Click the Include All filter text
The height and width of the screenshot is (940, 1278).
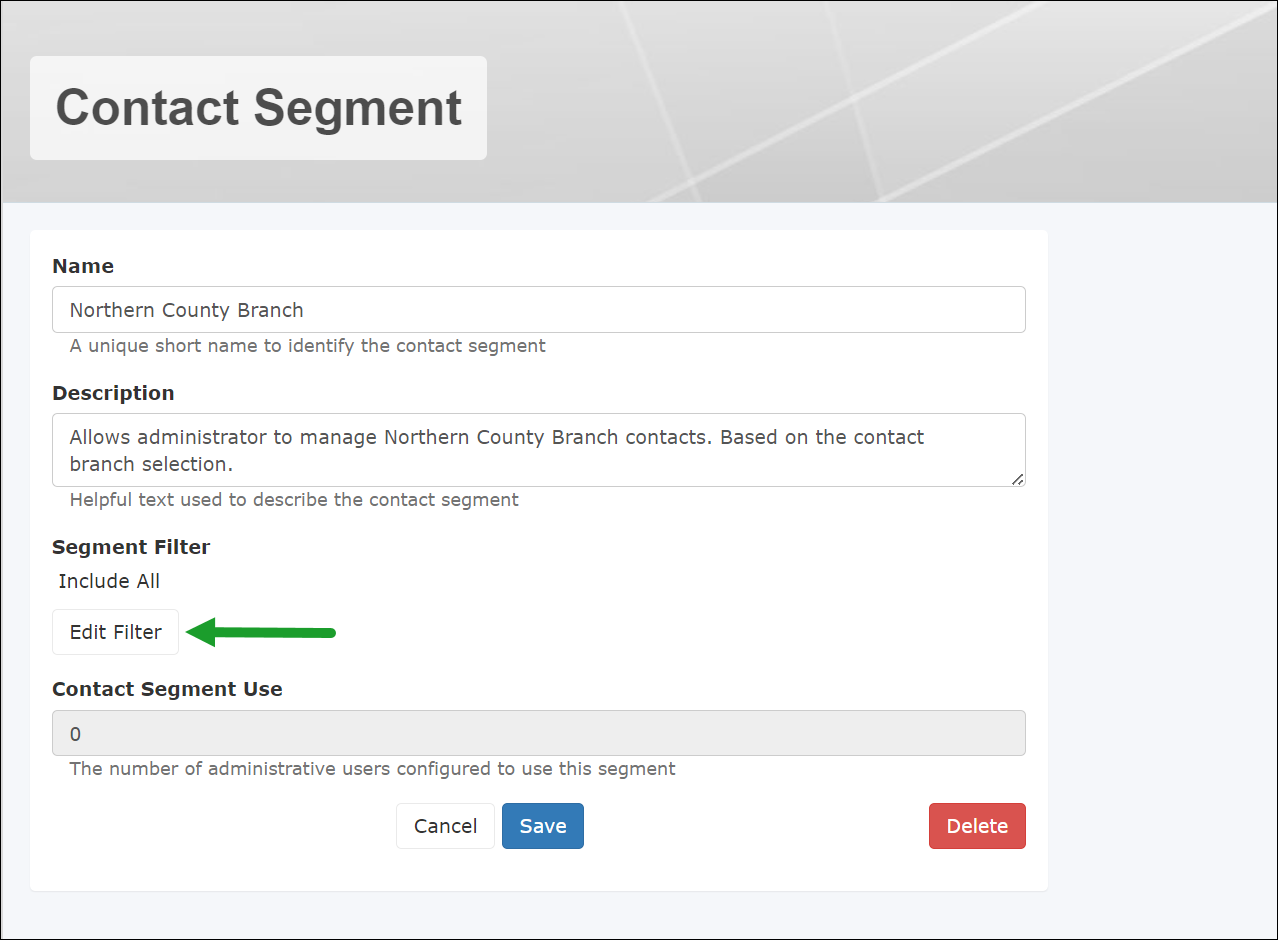tap(109, 581)
